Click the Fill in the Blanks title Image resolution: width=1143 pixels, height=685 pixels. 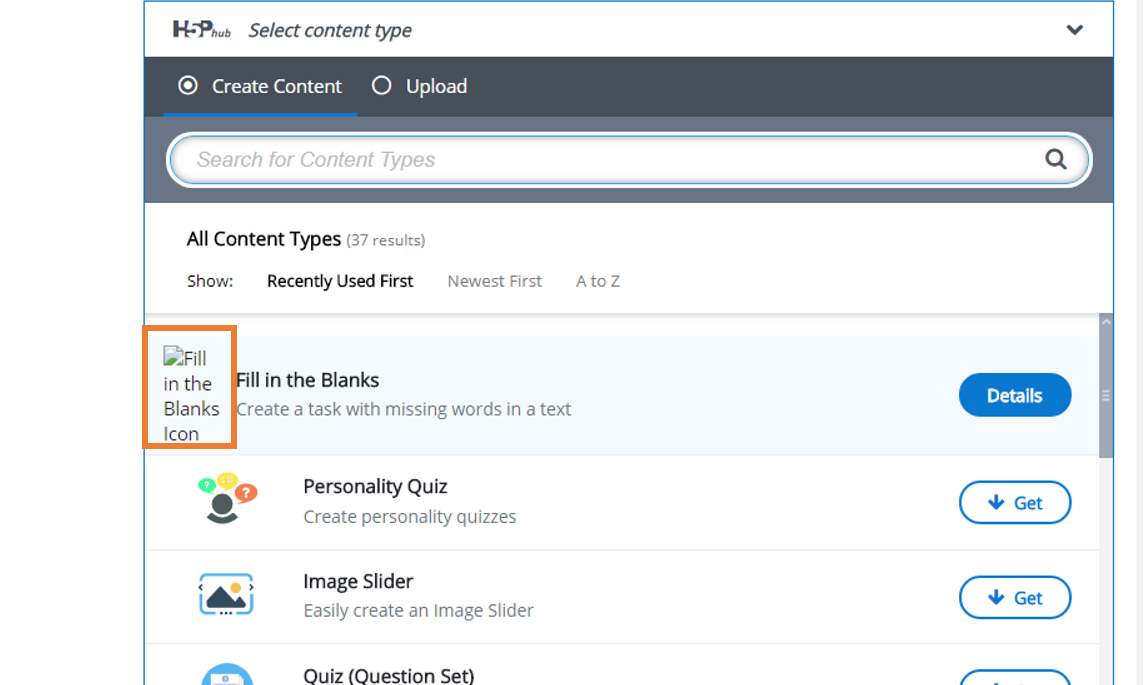308,380
